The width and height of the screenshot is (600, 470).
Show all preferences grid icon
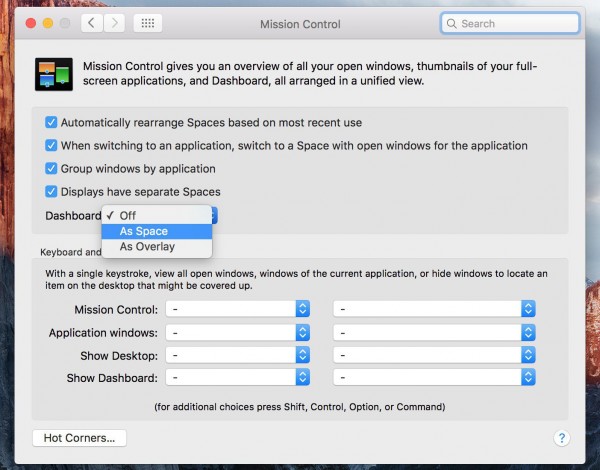(x=148, y=23)
